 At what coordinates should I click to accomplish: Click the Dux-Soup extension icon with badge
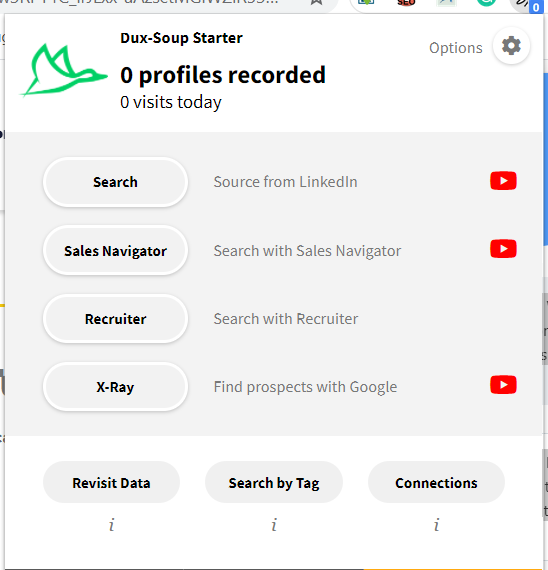point(527,4)
